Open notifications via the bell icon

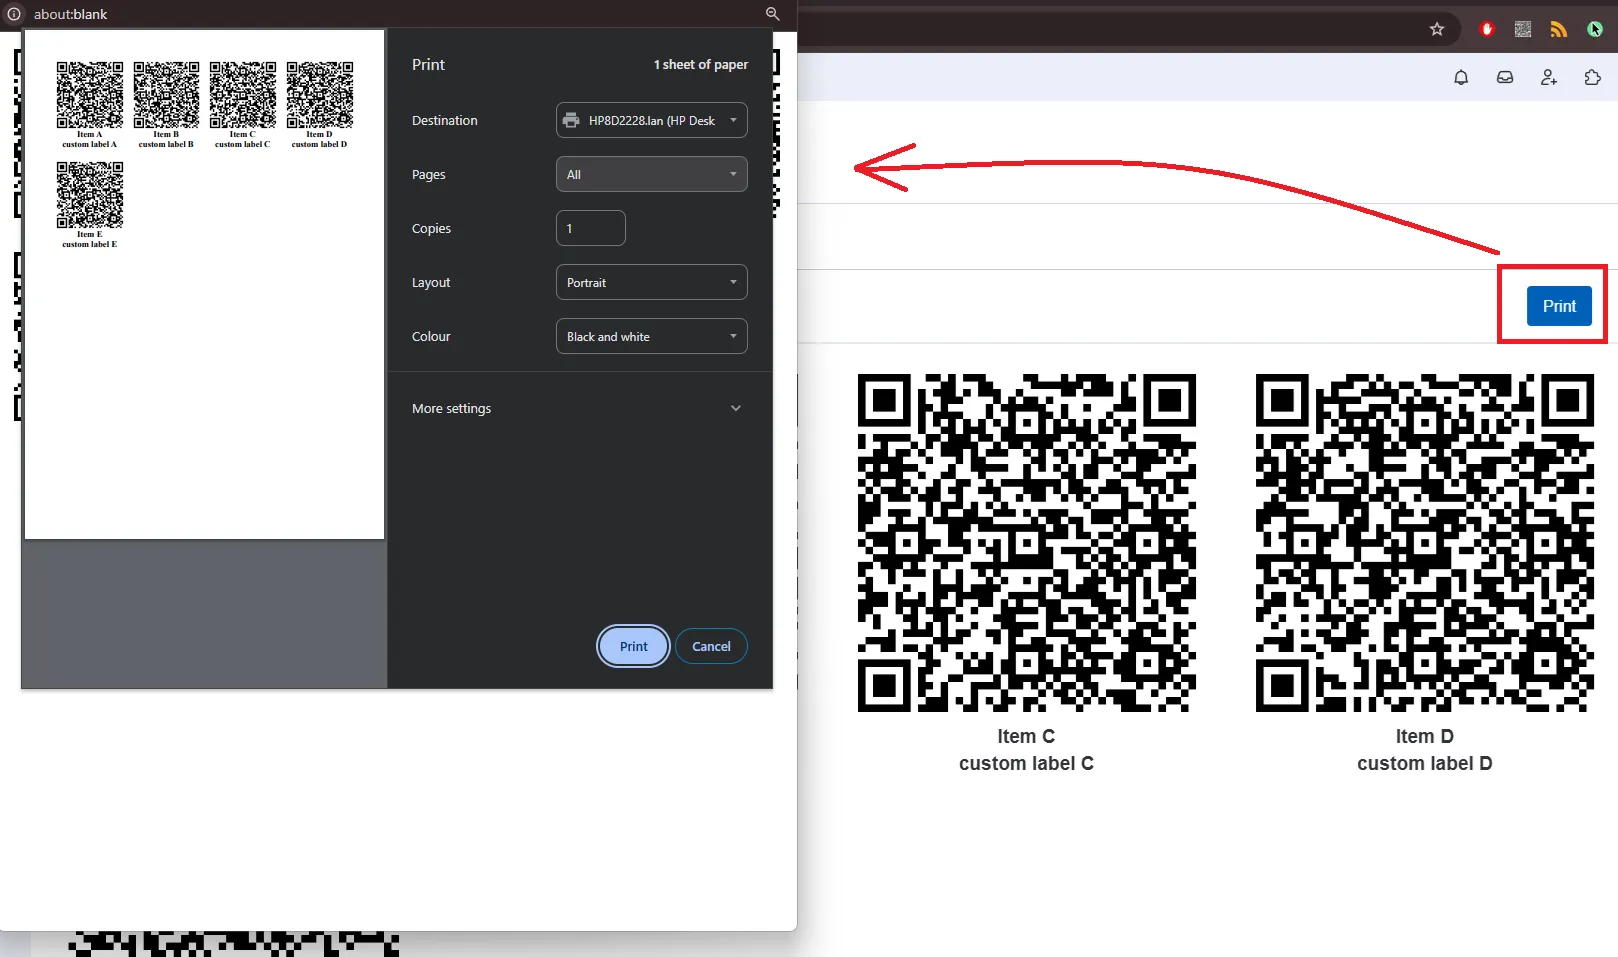(1461, 77)
